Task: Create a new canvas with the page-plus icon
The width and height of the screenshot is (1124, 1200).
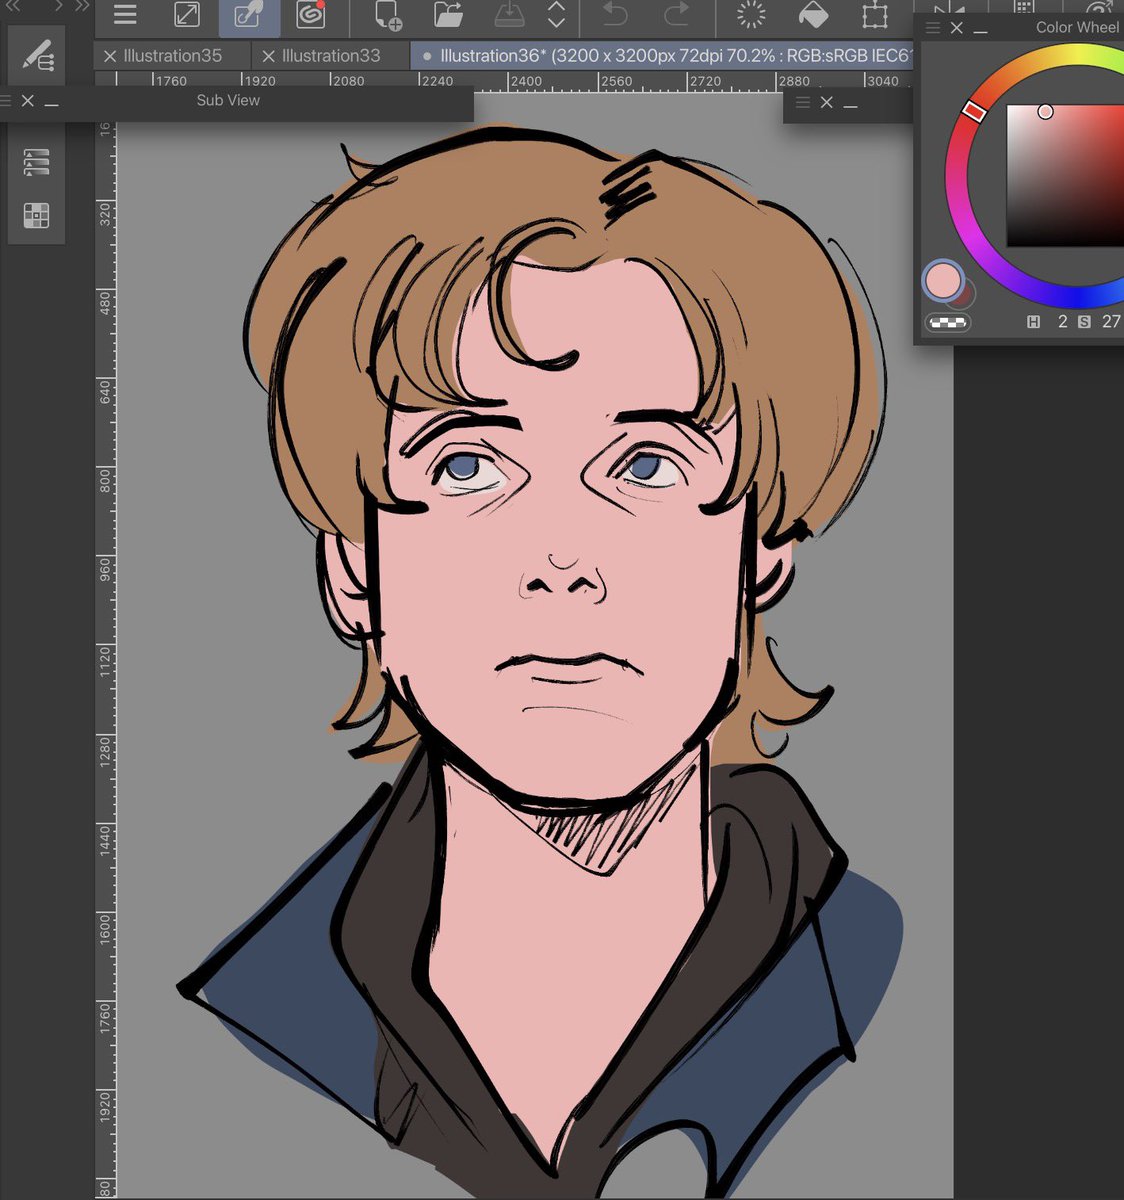Action: coord(387,15)
